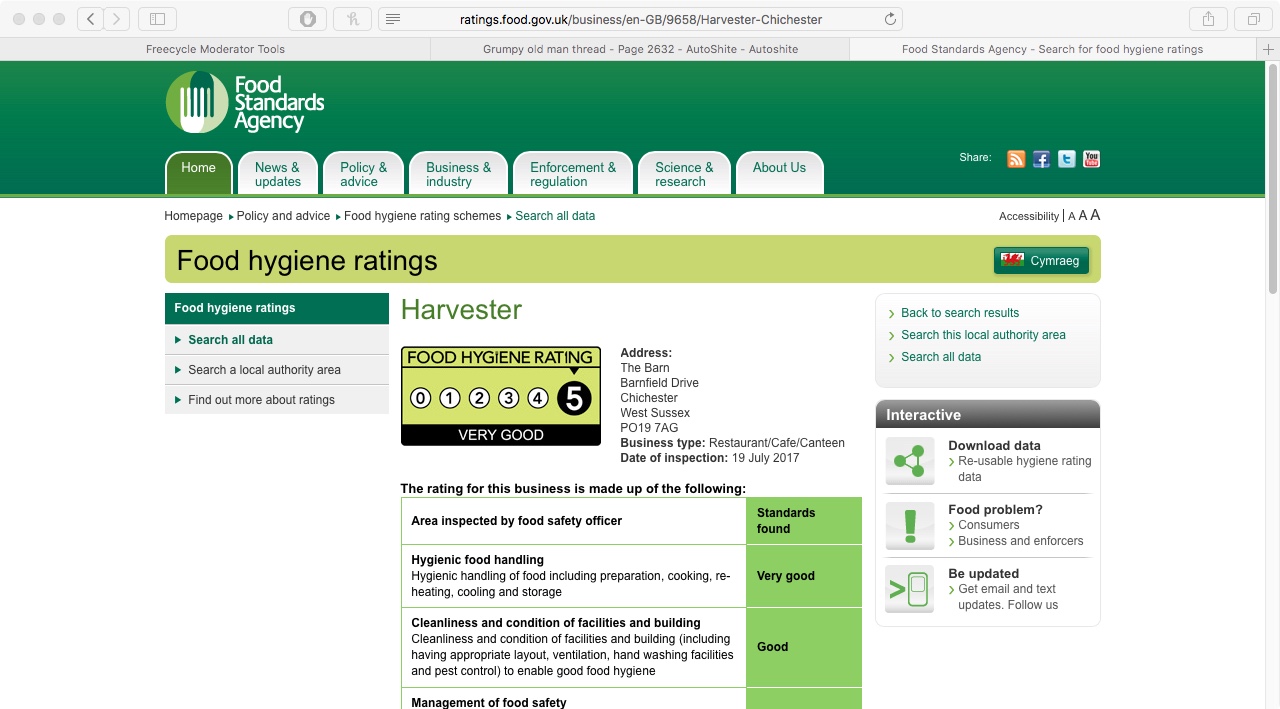Switch language with the Cymraeg button
This screenshot has height=709, width=1280.
click(1041, 261)
